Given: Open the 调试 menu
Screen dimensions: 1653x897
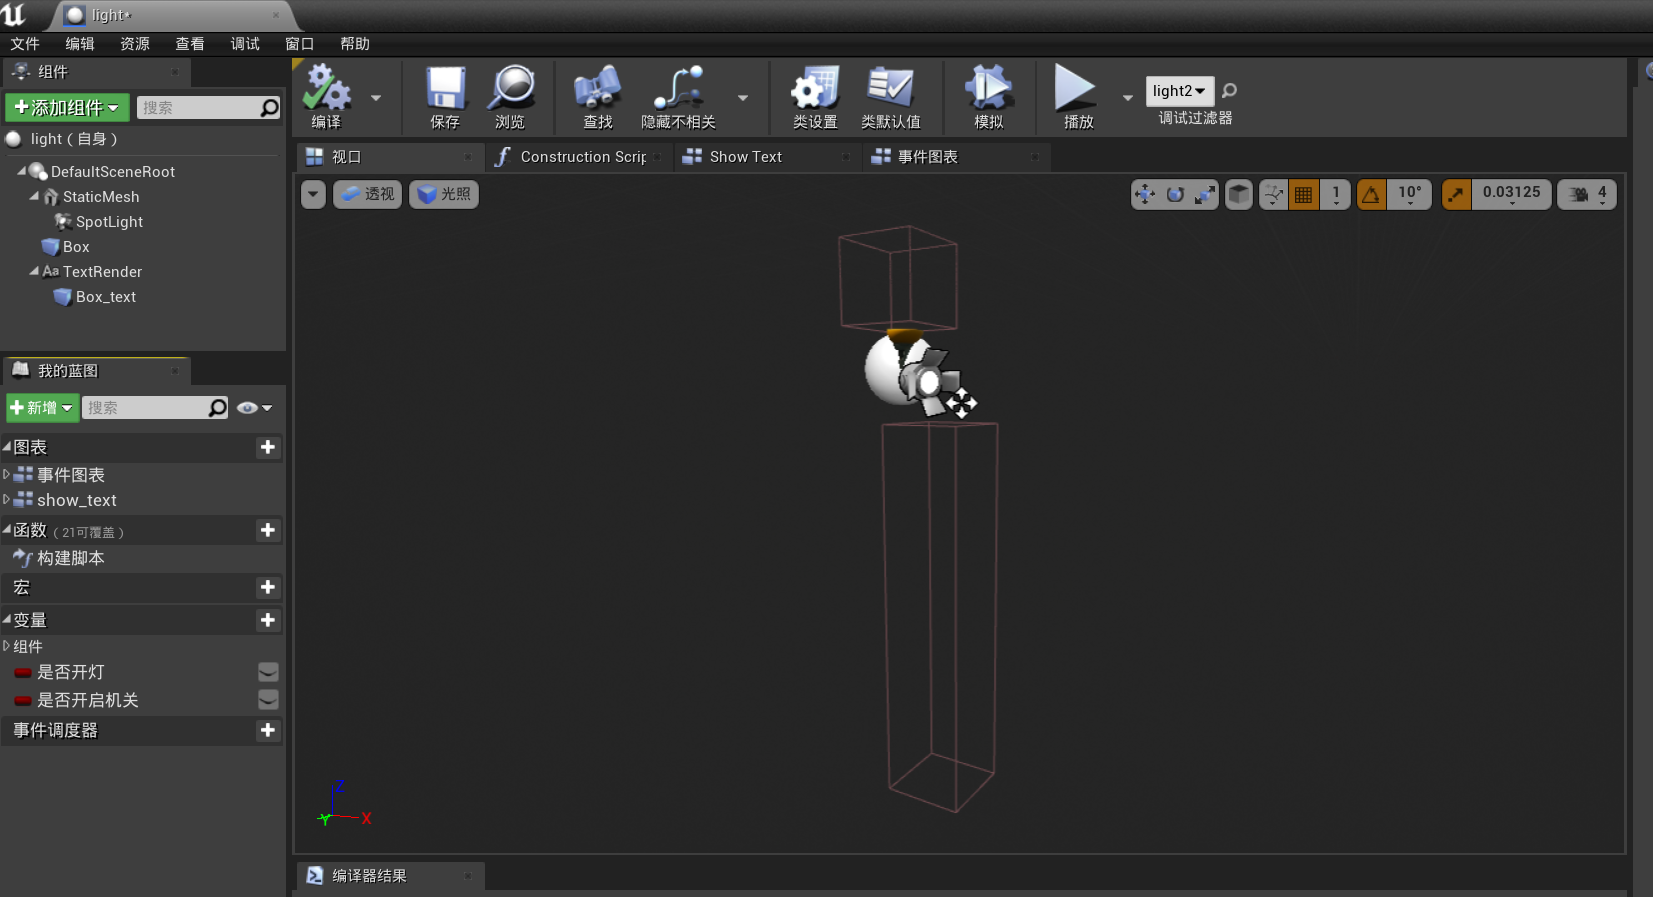Looking at the screenshot, I should click(245, 44).
